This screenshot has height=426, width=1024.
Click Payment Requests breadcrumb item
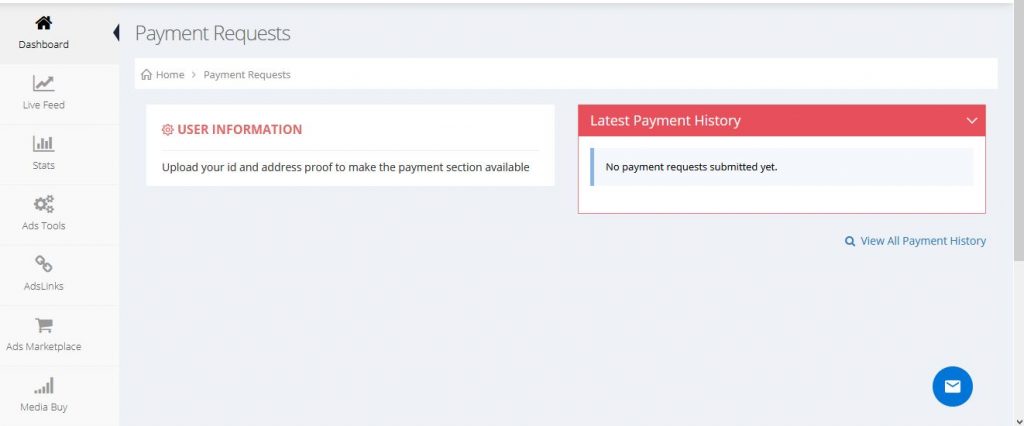pyautogui.click(x=247, y=74)
